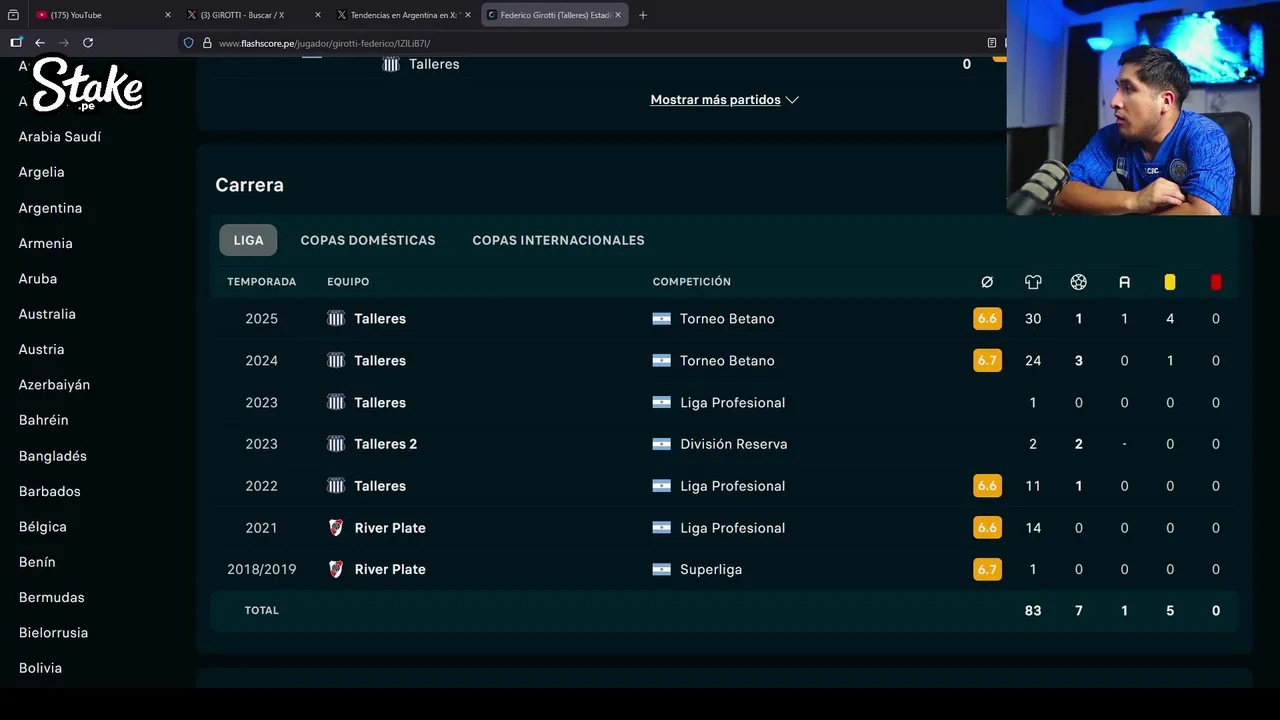Click the matches played jersey icon
The image size is (1280, 720).
1033,282
